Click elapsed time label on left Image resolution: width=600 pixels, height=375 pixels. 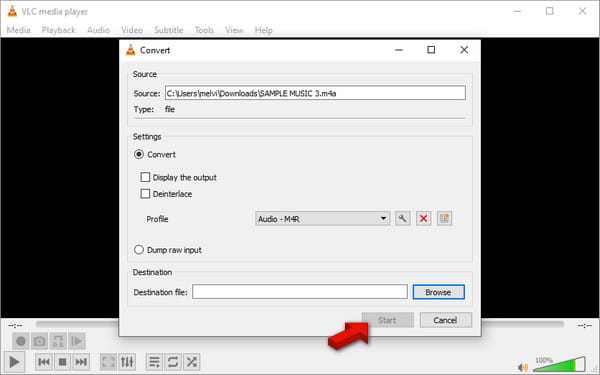[16, 325]
